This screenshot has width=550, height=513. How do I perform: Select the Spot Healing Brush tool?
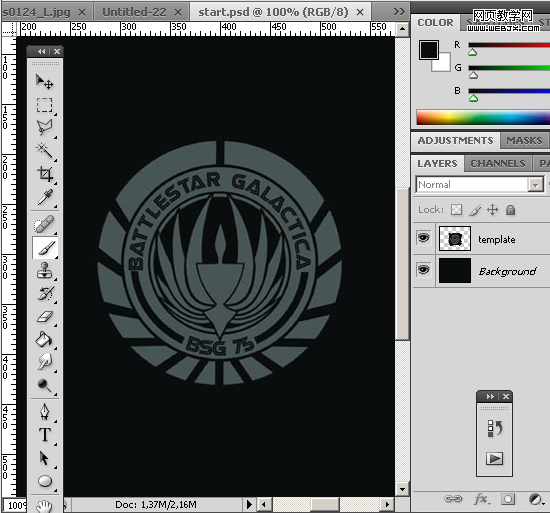pyautogui.click(x=45, y=224)
